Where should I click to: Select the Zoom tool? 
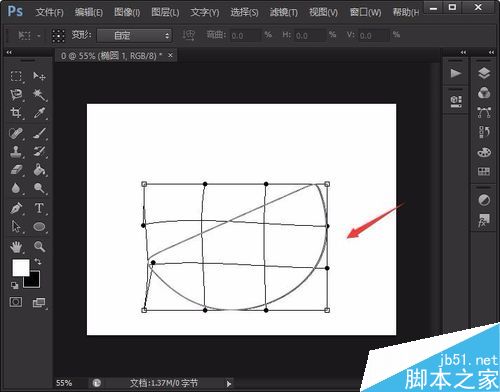pos(39,247)
